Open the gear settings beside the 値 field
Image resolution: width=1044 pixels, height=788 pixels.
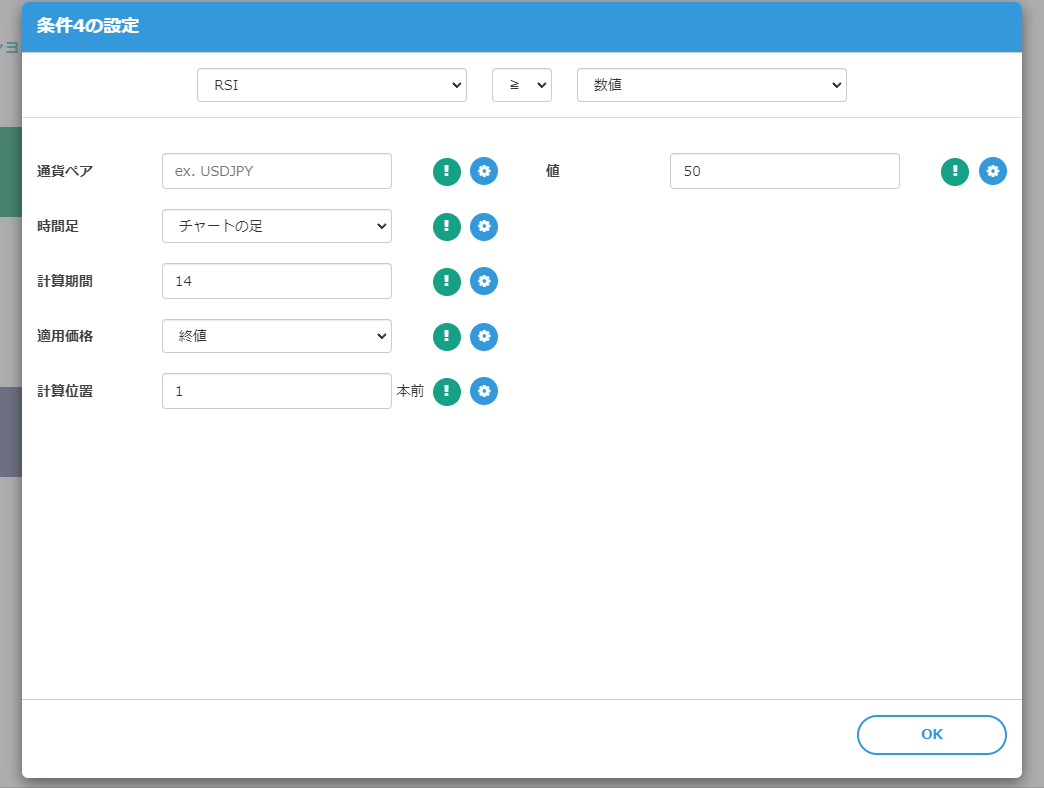tap(993, 171)
